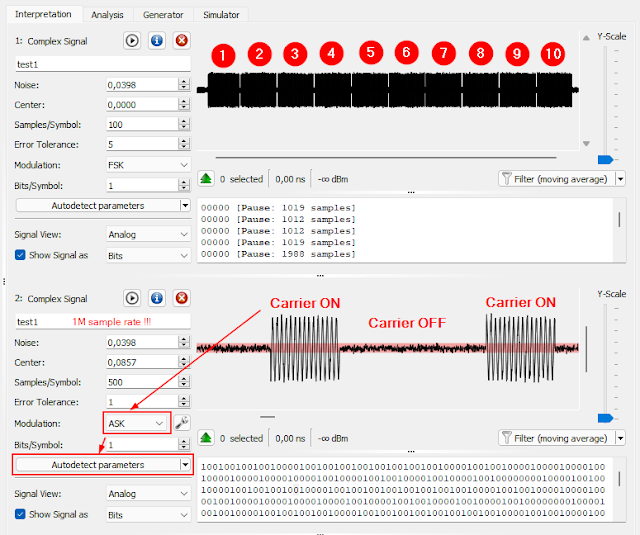
Task: Click the Pause: 1988 samples line
Action: 278,254
